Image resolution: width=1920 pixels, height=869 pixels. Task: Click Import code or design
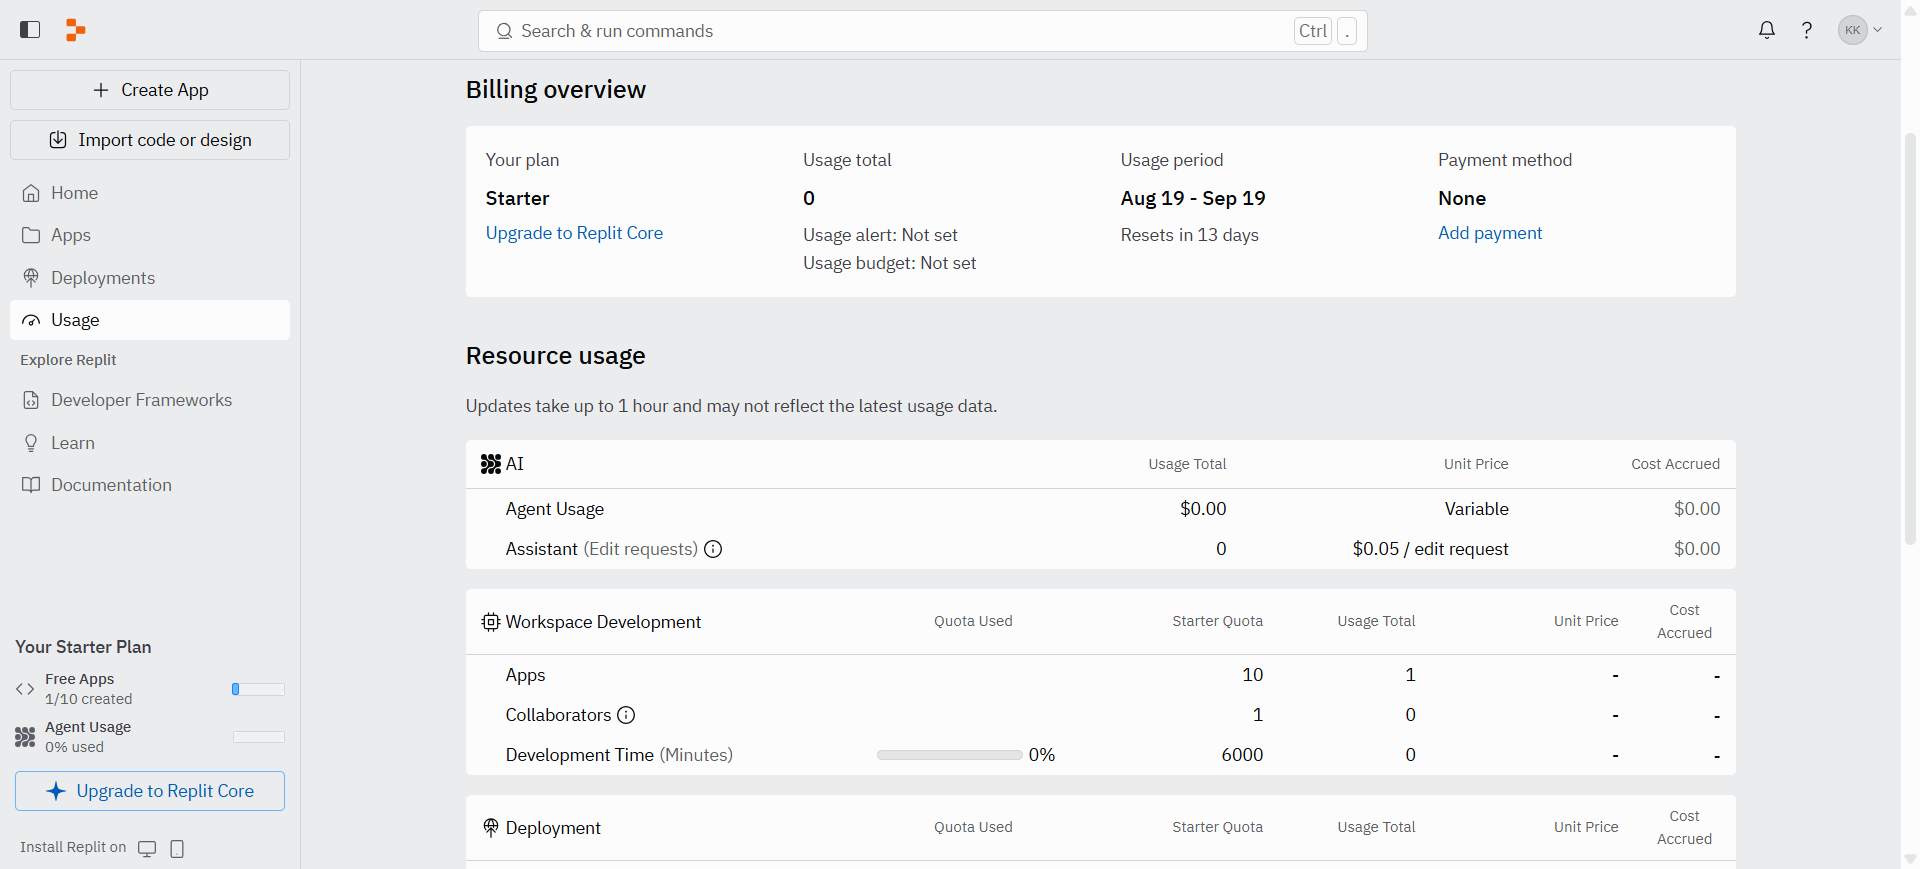coord(150,140)
